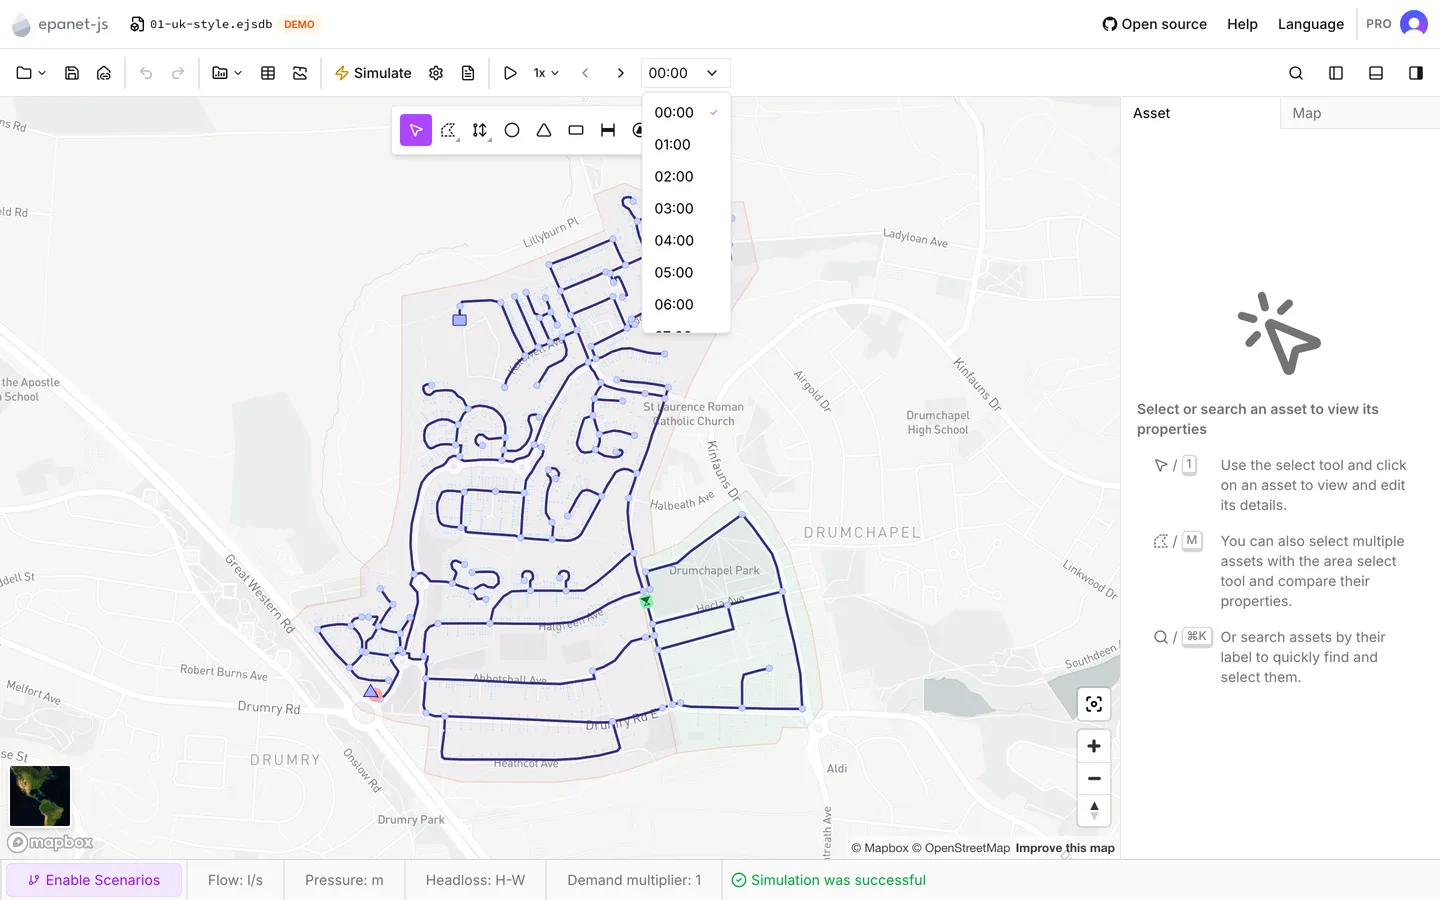Select 02:00 in the time list
Screen dimensions: 1440x900
pos(686,177)
